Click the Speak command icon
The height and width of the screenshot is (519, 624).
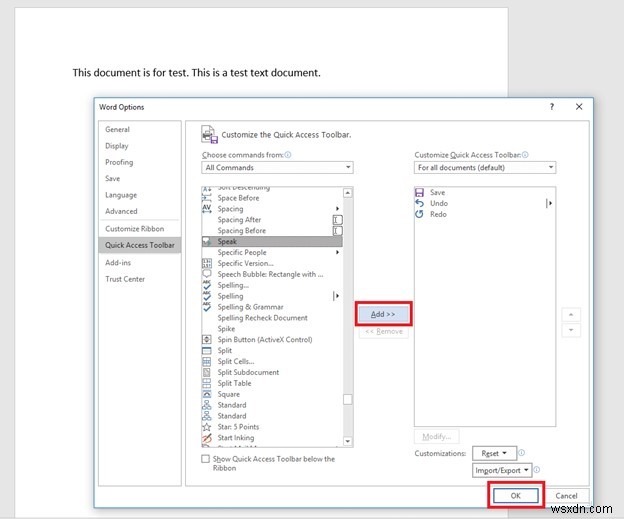[x=207, y=241]
